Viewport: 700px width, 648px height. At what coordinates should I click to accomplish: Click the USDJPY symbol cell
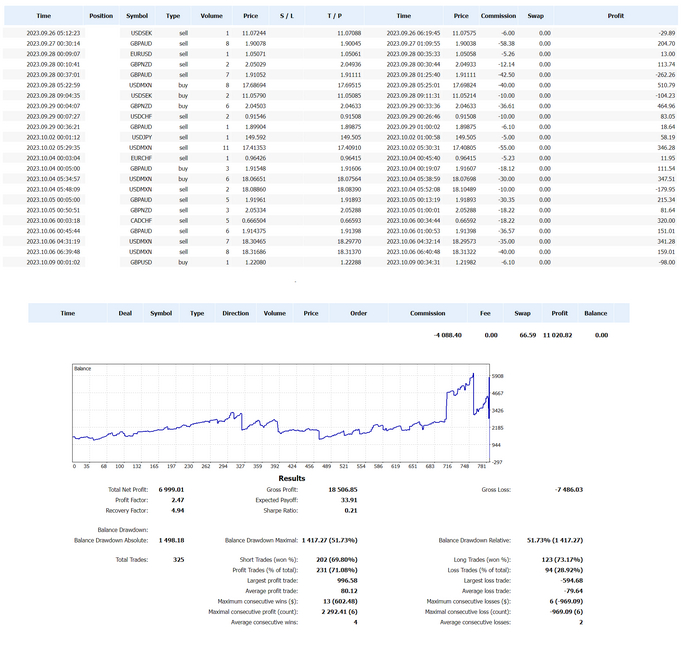pos(141,137)
